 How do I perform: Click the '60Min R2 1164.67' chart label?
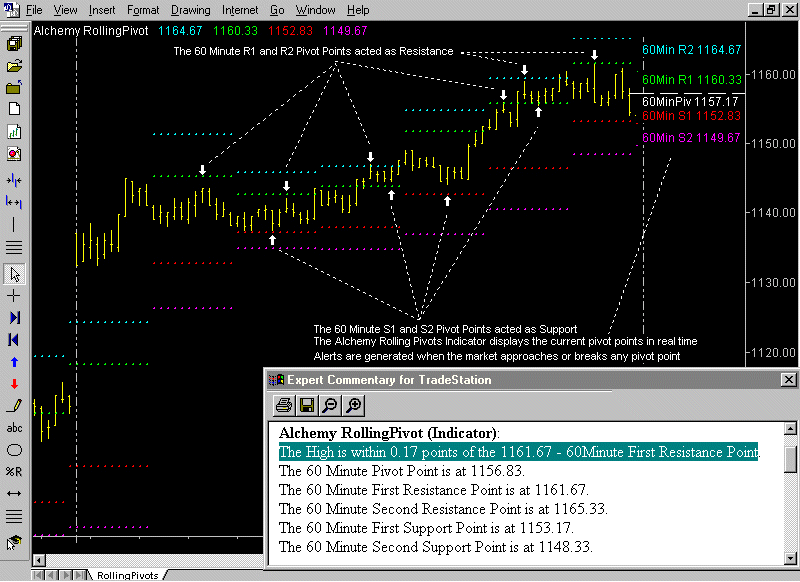[x=691, y=49]
